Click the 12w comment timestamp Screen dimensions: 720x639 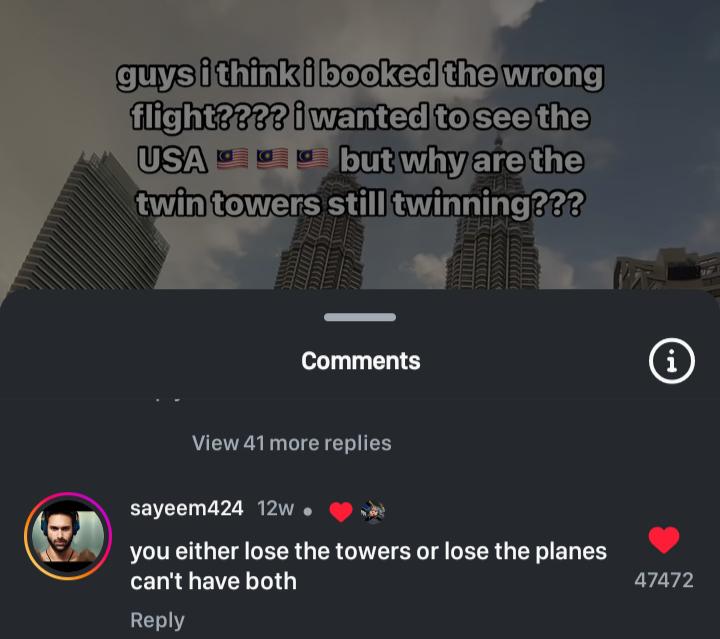tap(276, 509)
